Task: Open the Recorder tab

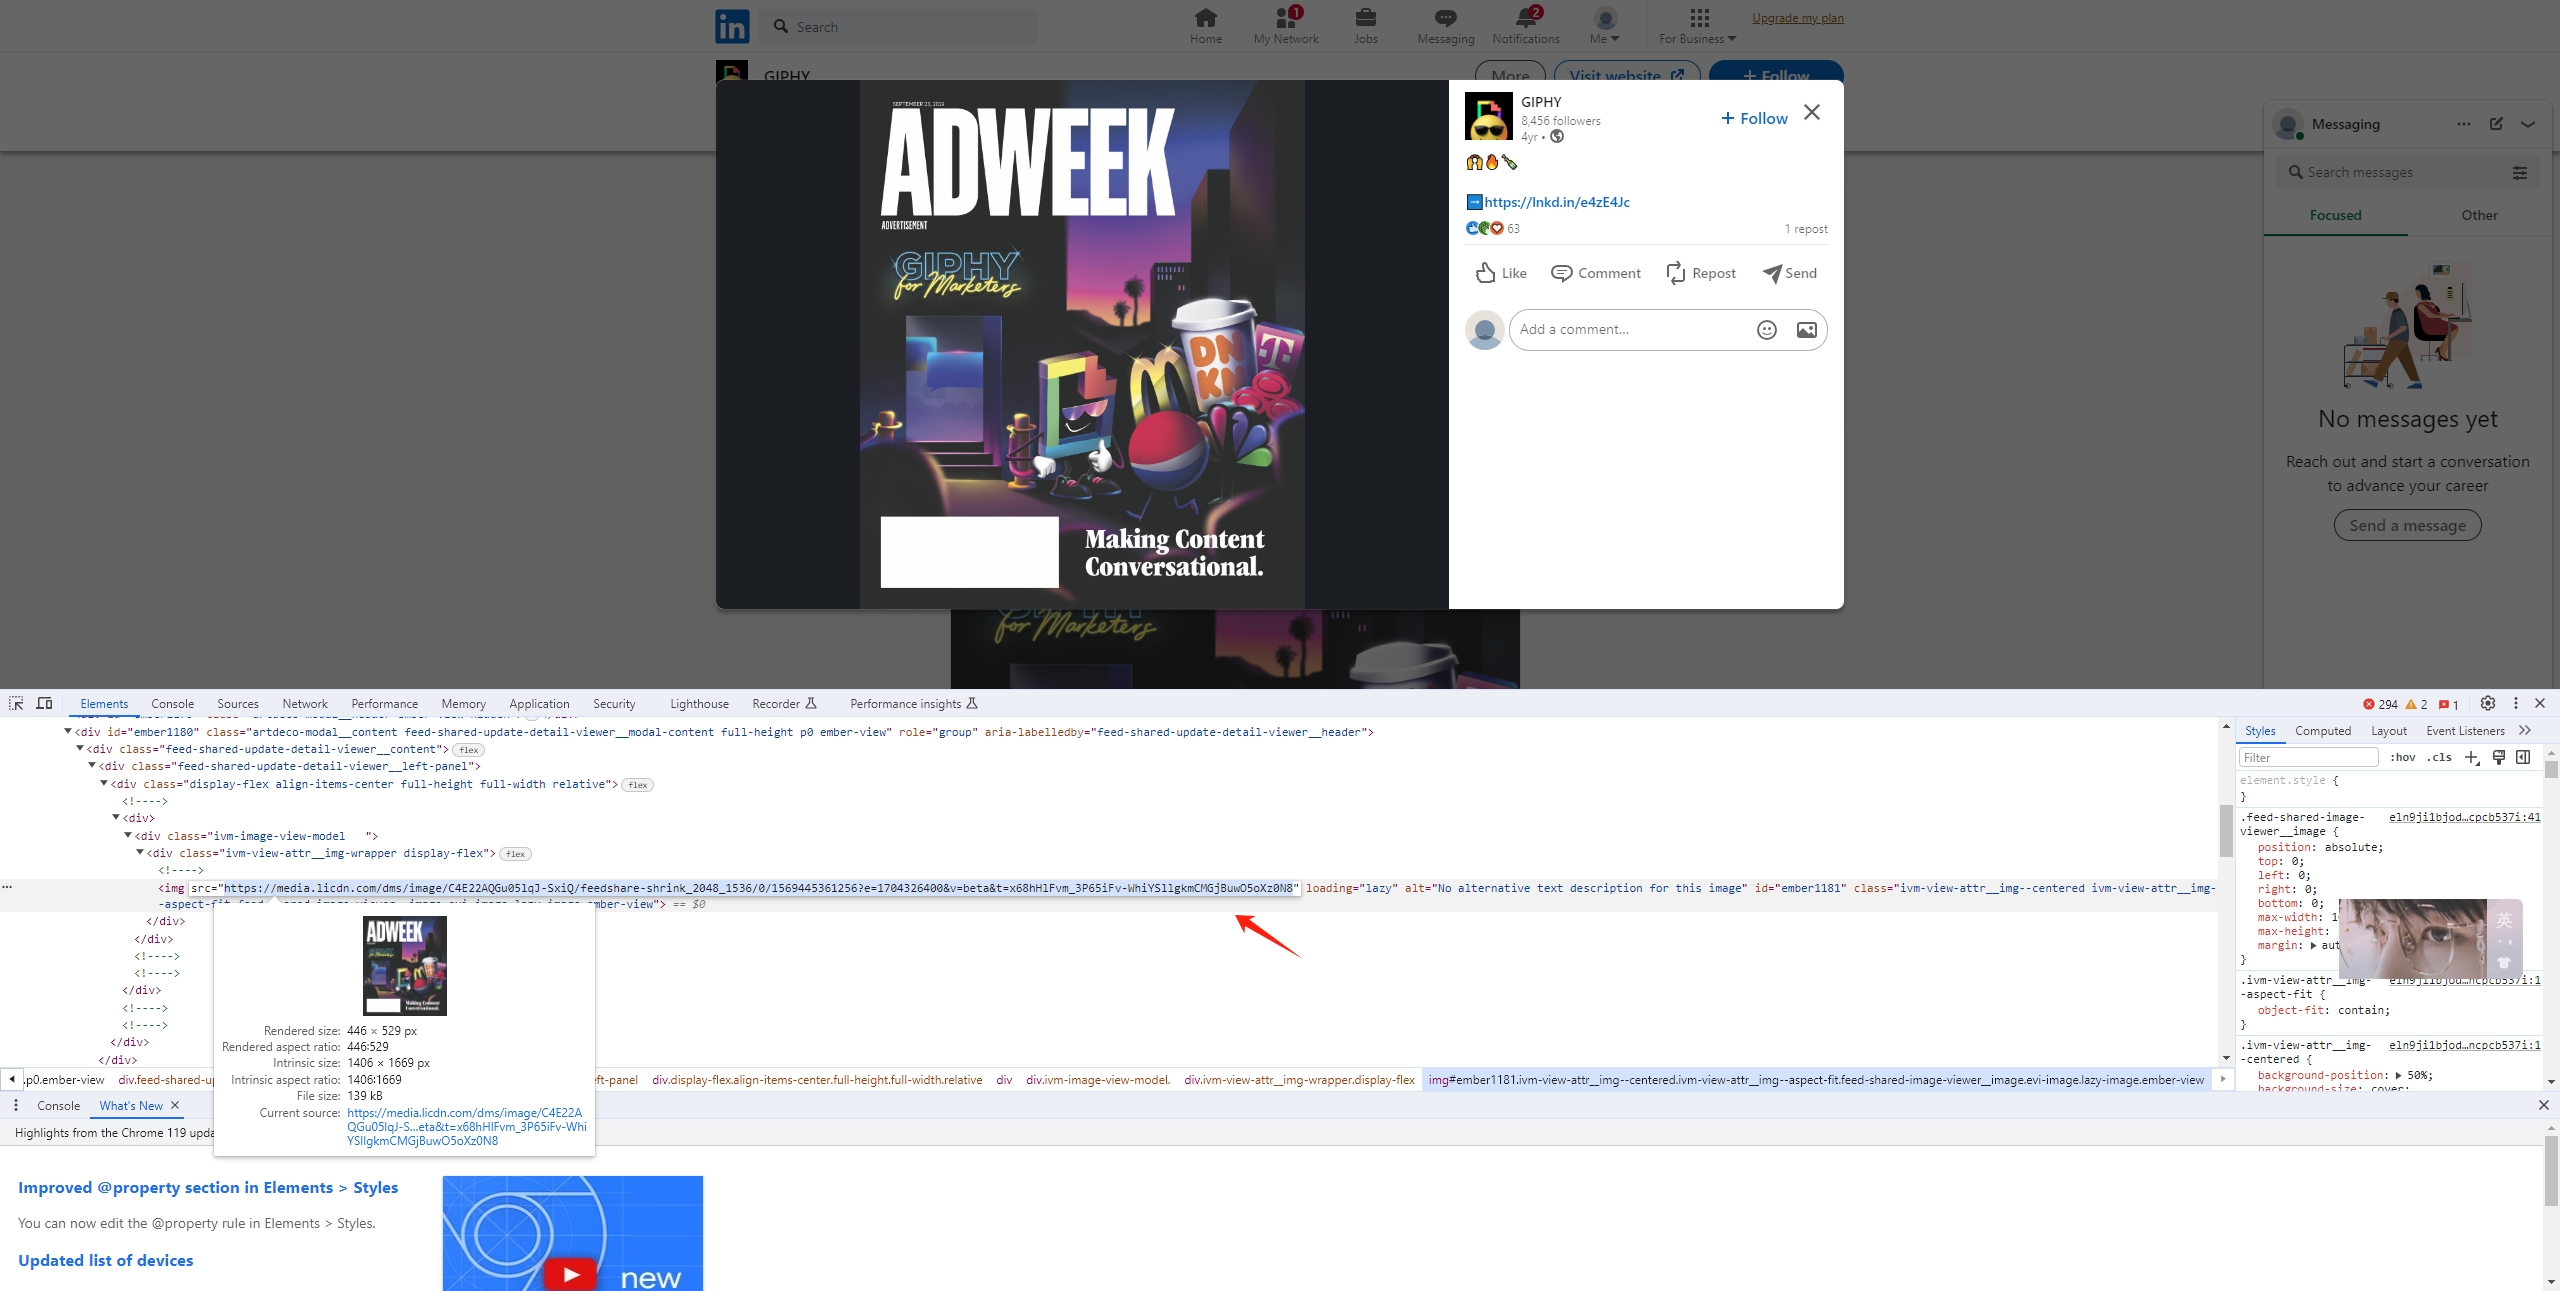Action: 784,704
